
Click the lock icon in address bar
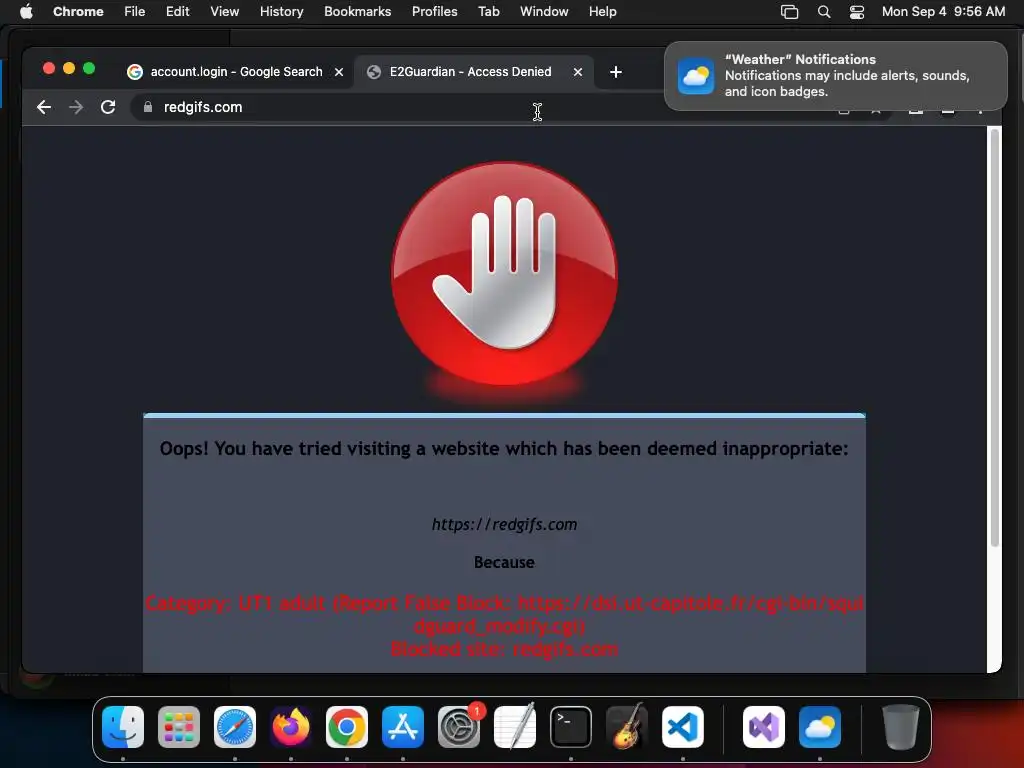(x=148, y=107)
